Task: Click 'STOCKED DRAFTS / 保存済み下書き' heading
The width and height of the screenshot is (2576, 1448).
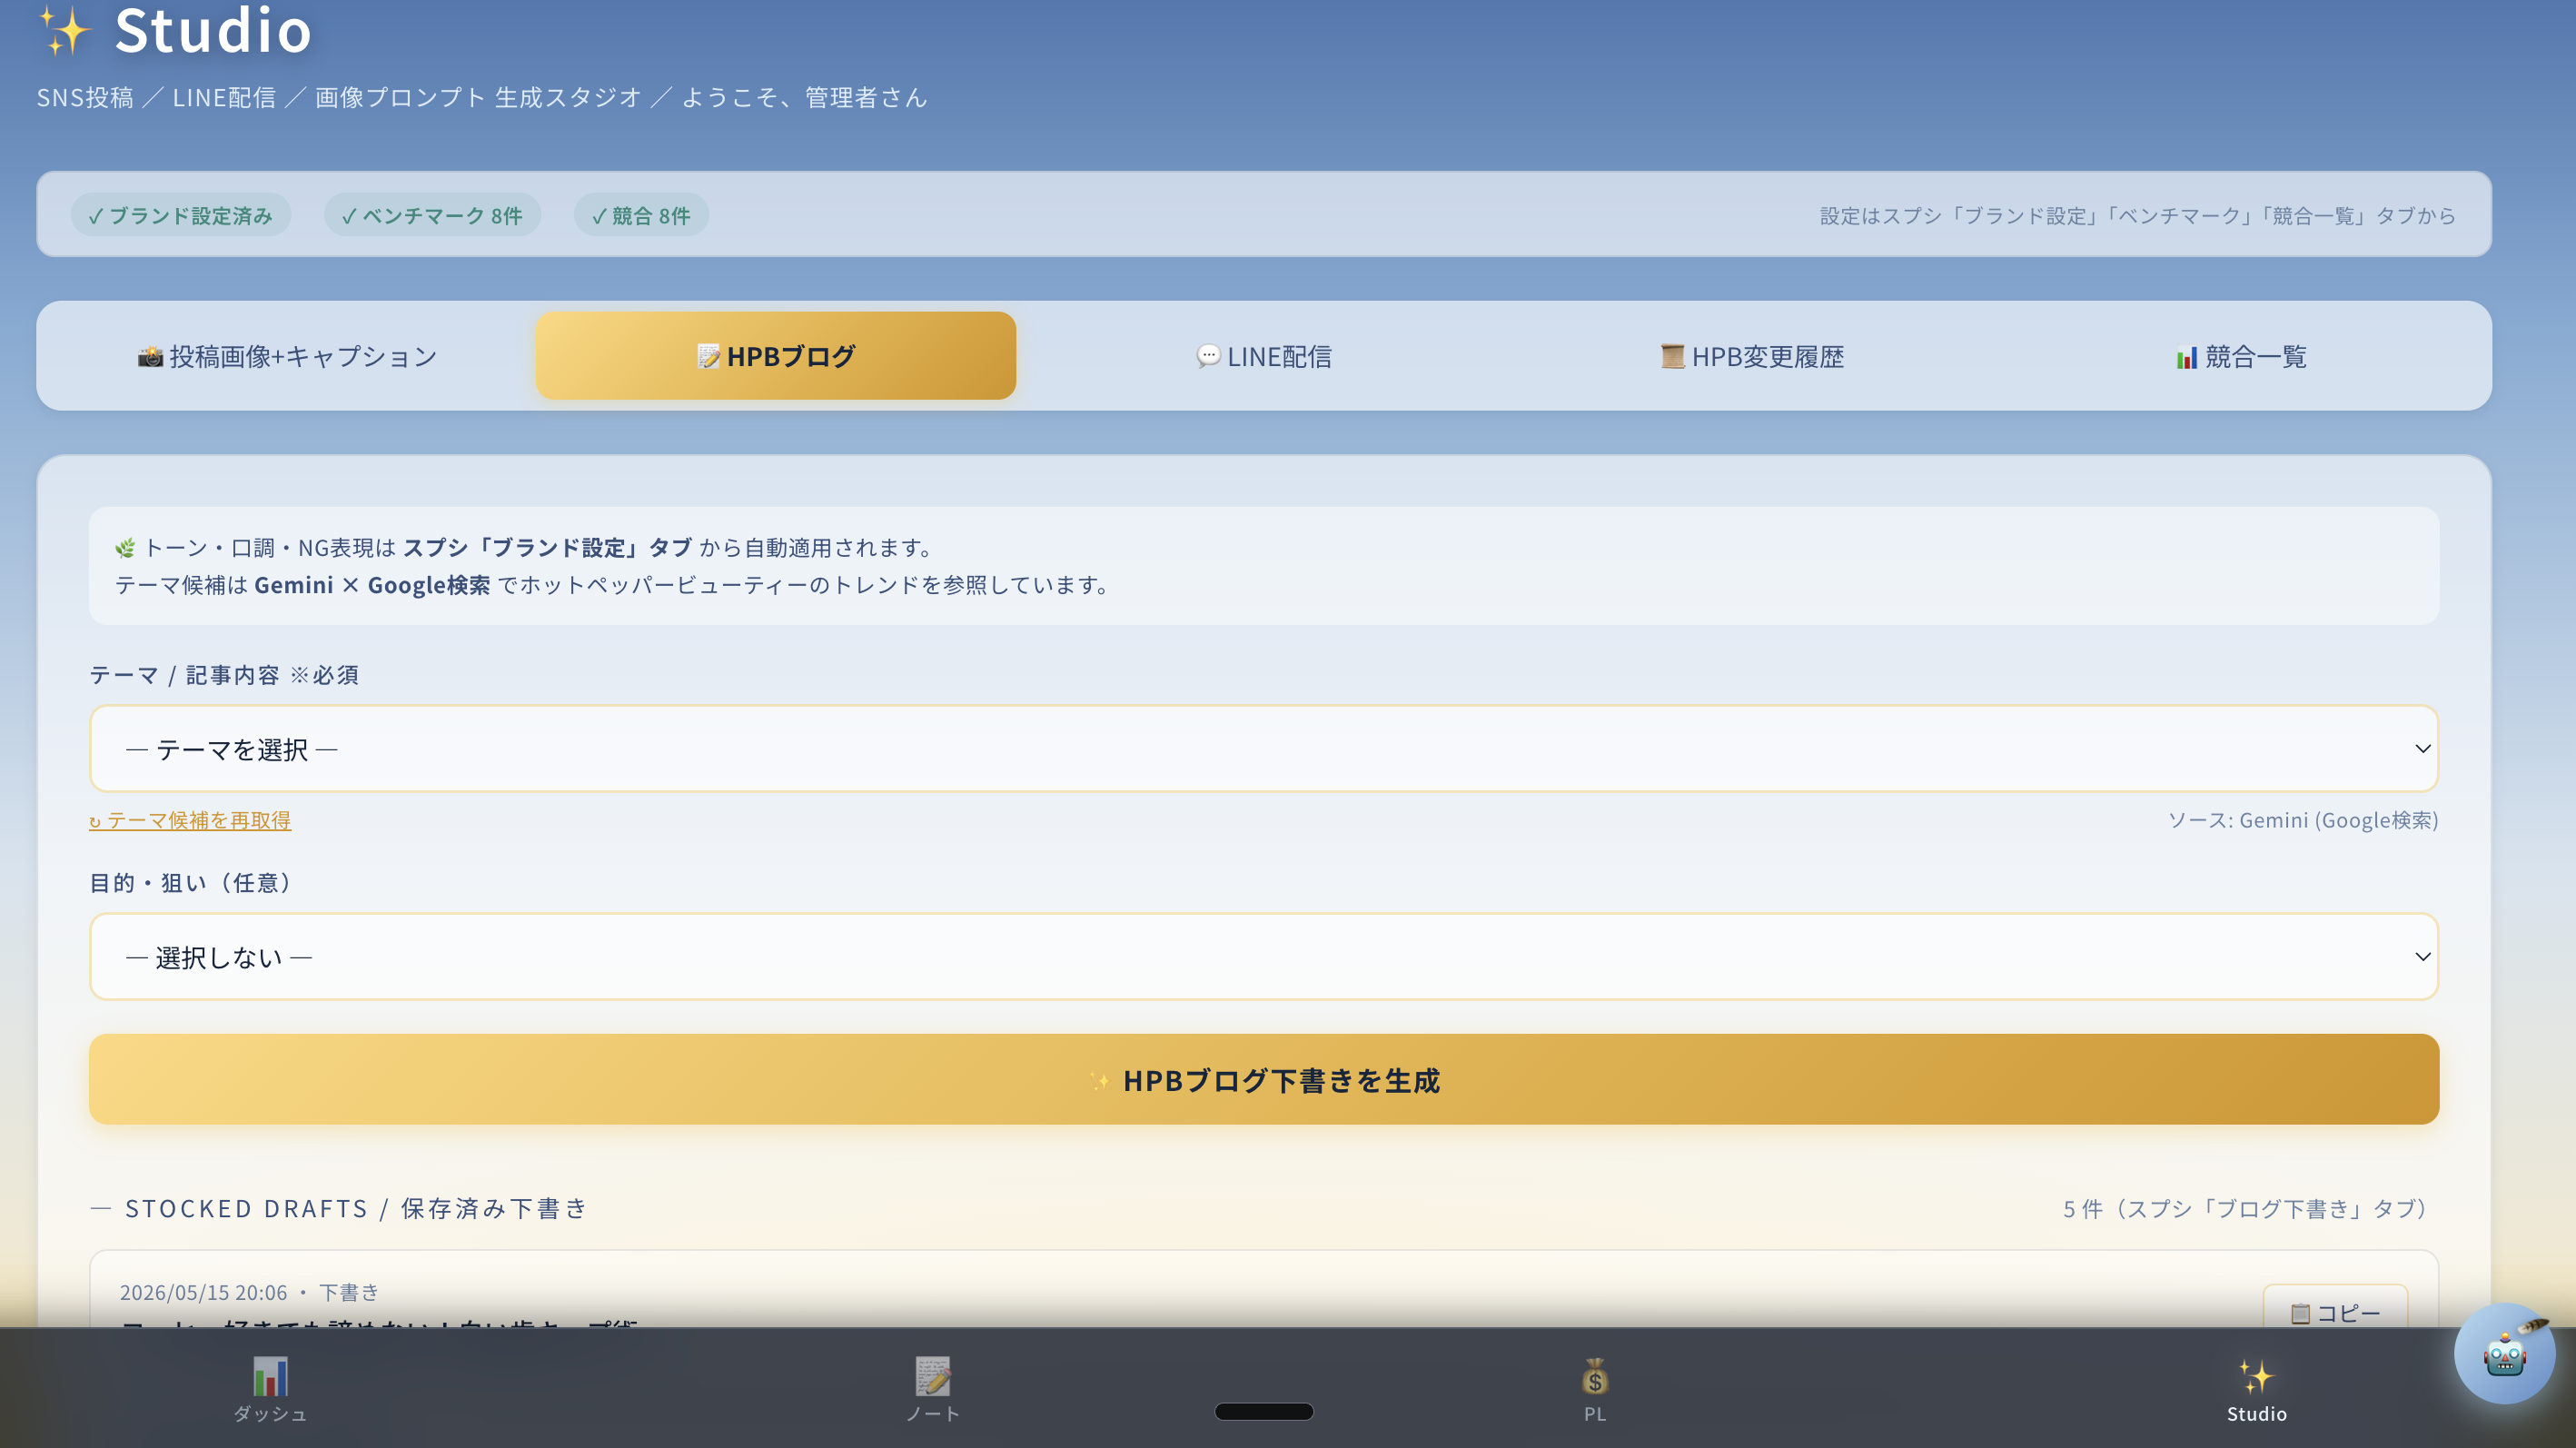Action: click(x=356, y=1209)
